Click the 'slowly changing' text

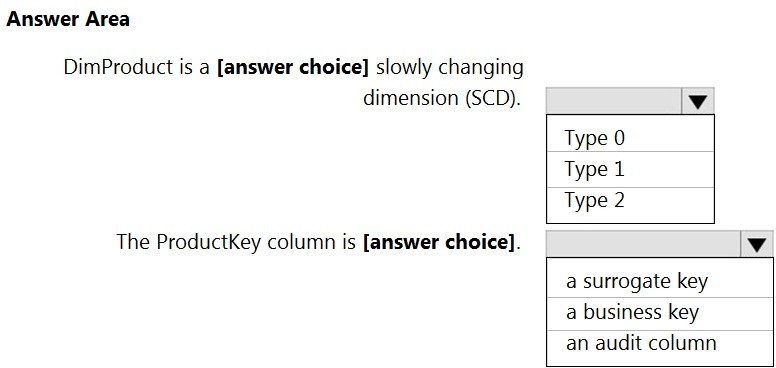tap(449, 67)
